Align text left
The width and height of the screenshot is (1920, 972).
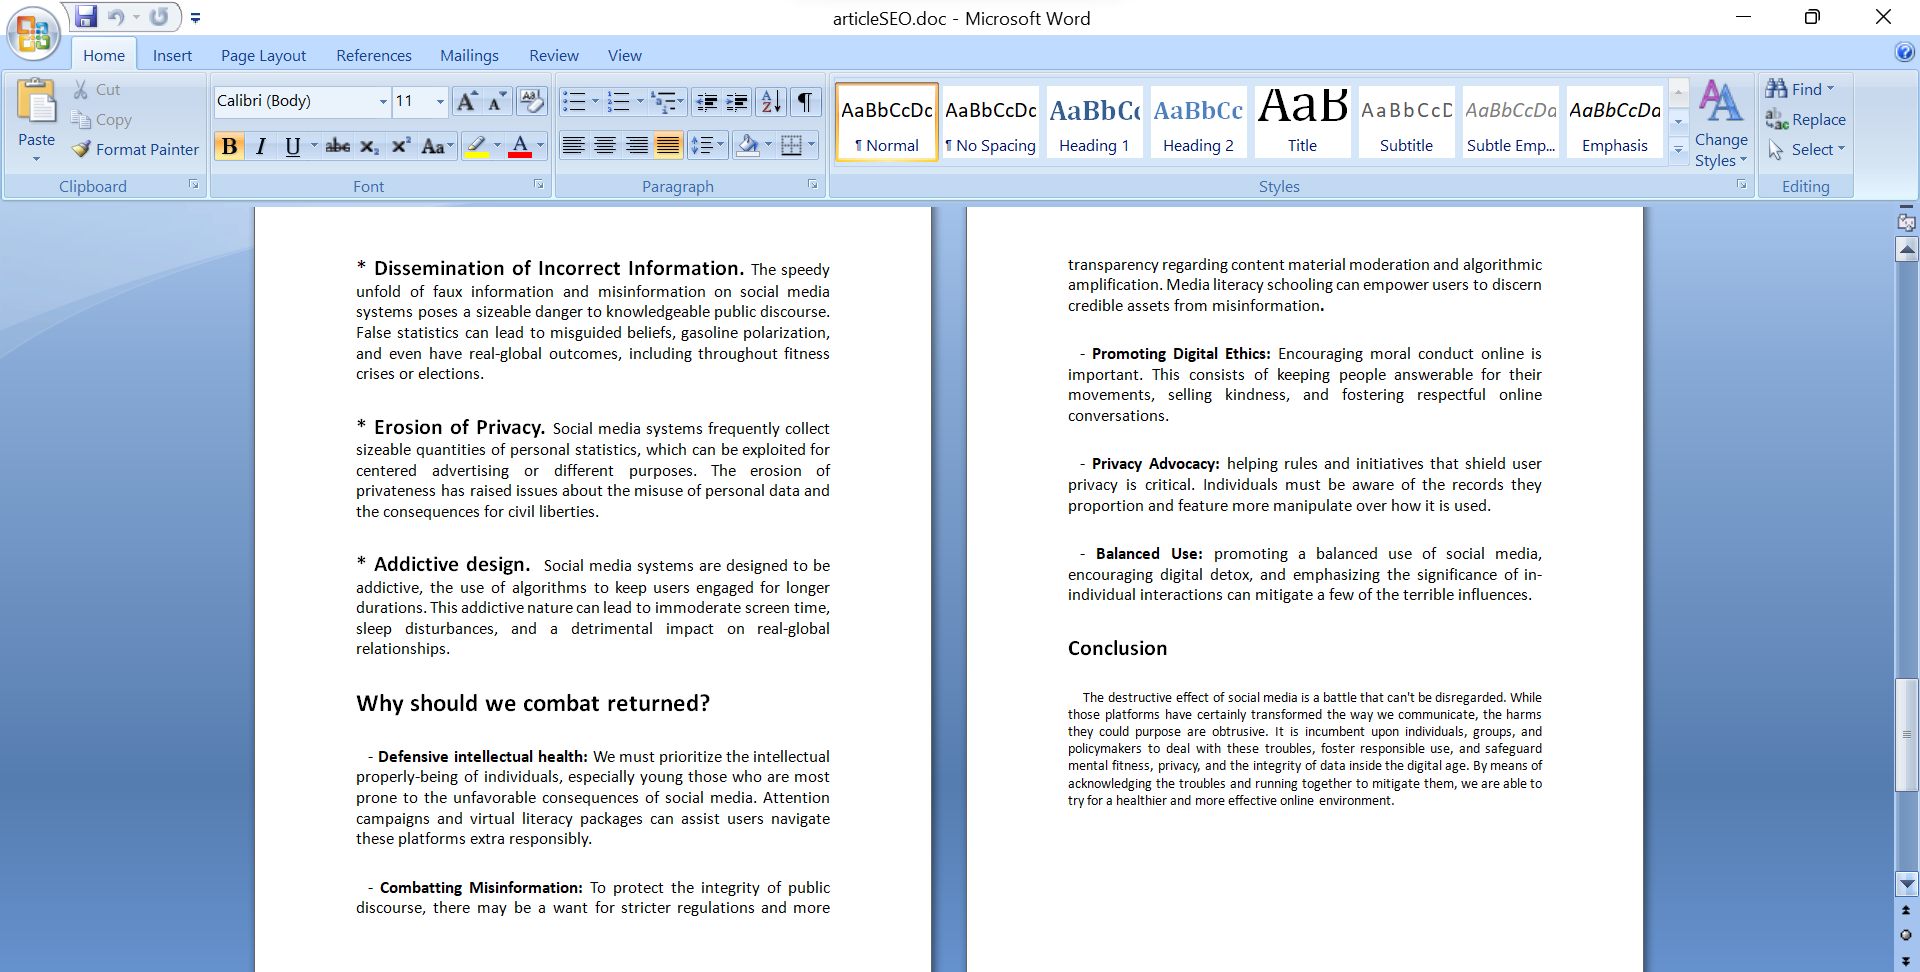(x=573, y=146)
